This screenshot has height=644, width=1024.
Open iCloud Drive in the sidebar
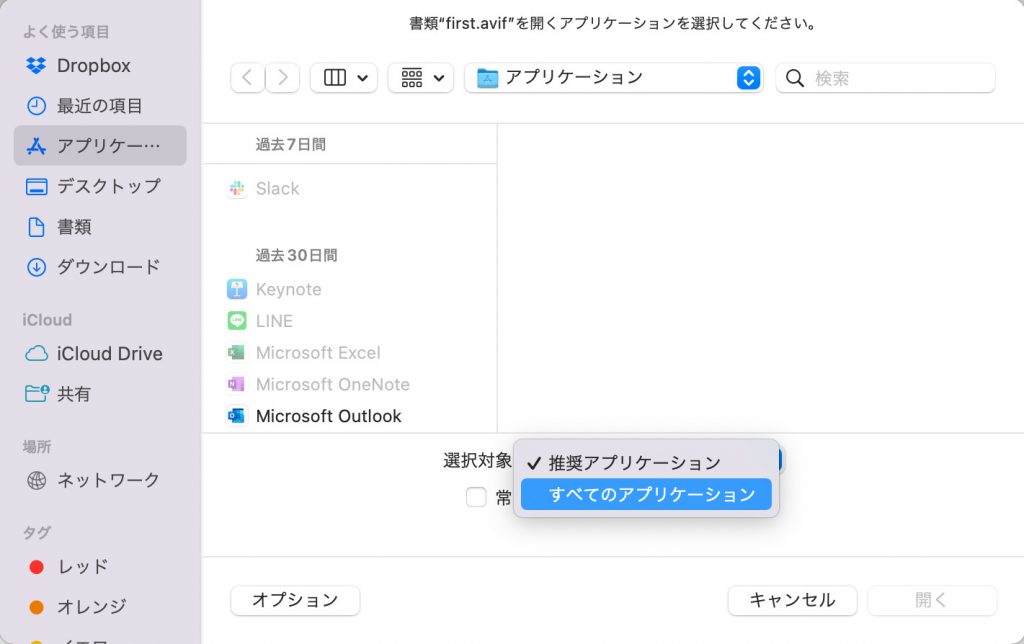point(100,353)
